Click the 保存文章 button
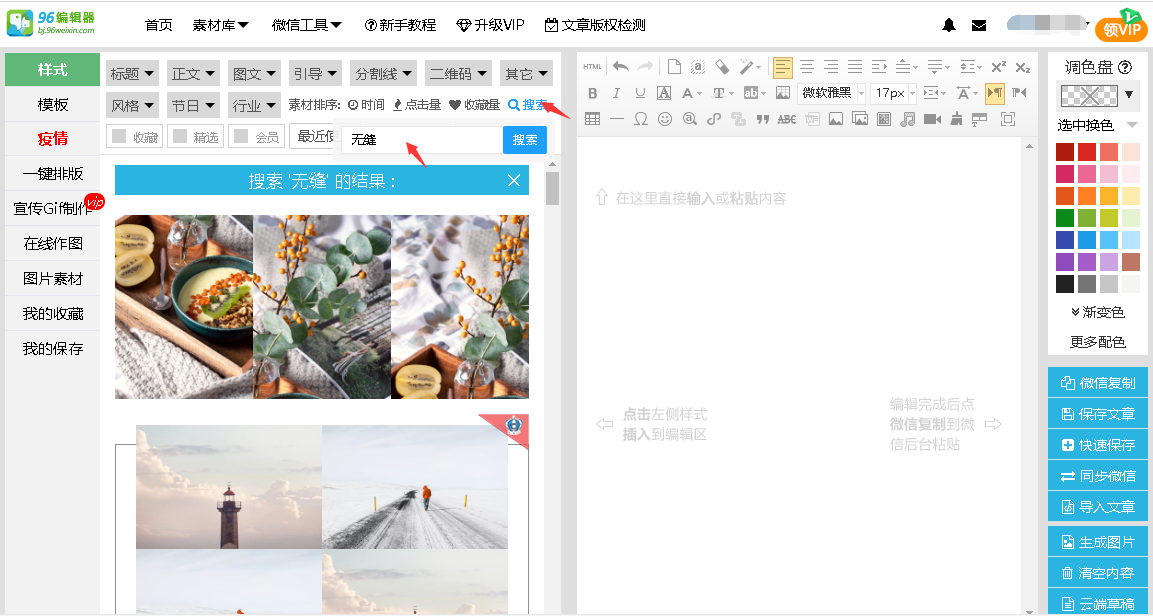This screenshot has width=1153, height=616. [1098, 414]
